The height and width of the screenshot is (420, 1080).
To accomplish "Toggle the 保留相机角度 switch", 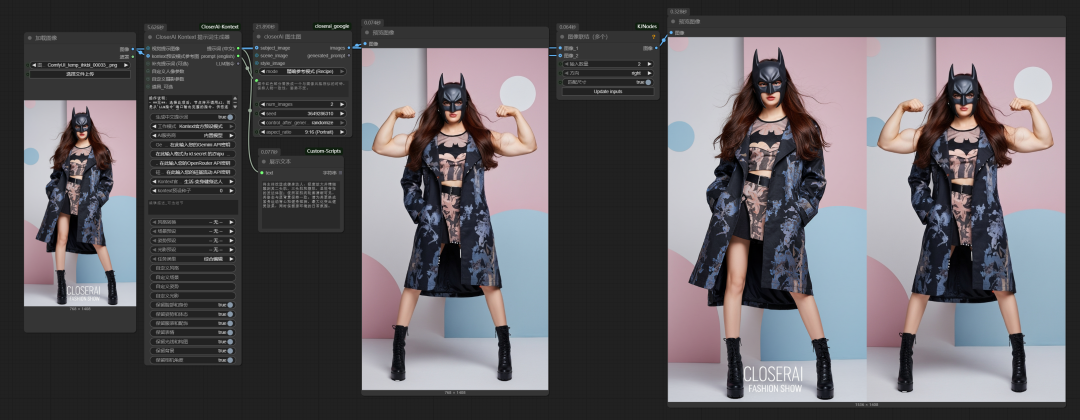I will (230, 360).
